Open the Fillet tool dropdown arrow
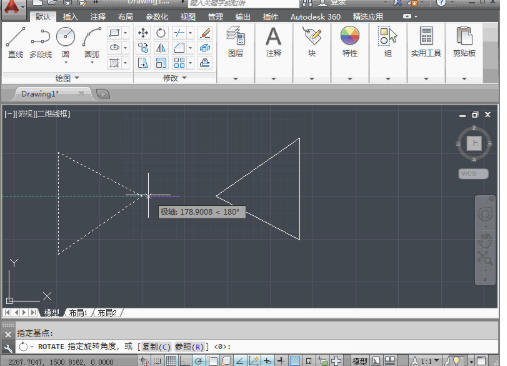 click(190, 48)
